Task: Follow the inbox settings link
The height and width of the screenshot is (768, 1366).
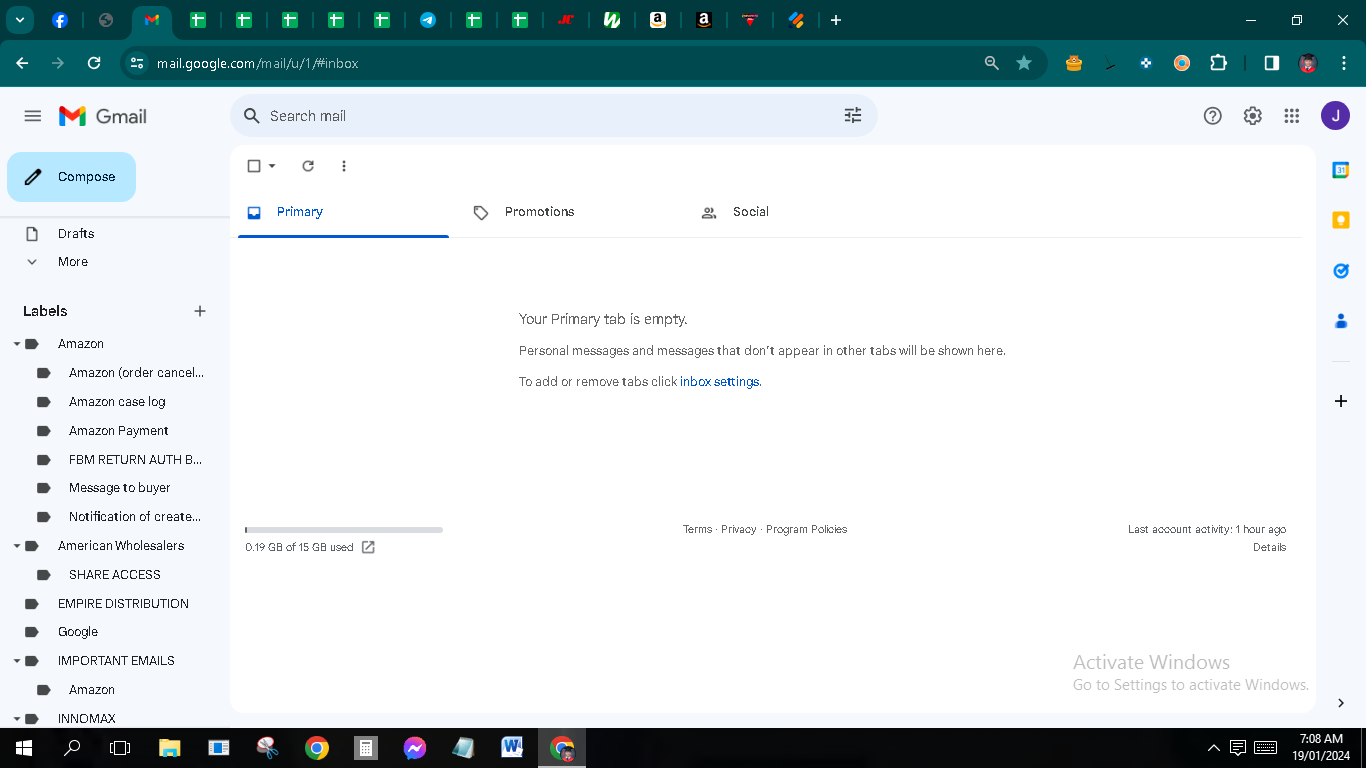Action: click(721, 382)
